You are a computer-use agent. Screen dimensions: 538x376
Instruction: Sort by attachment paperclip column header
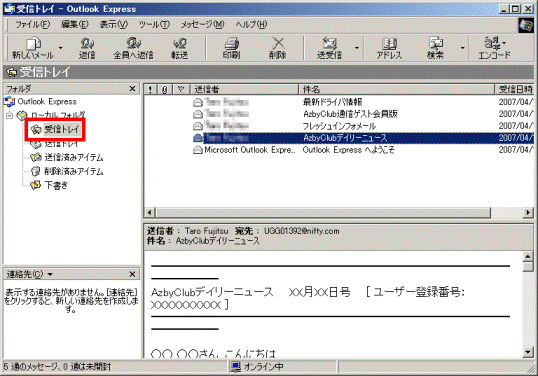click(165, 90)
